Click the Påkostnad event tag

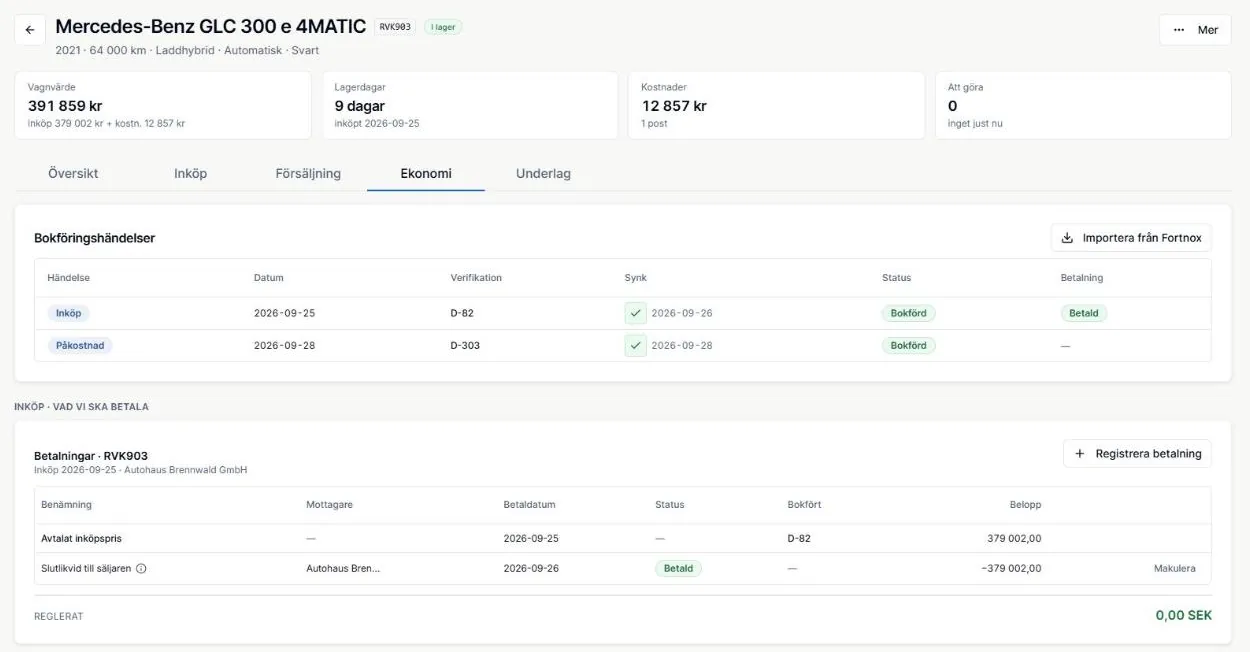(80, 345)
